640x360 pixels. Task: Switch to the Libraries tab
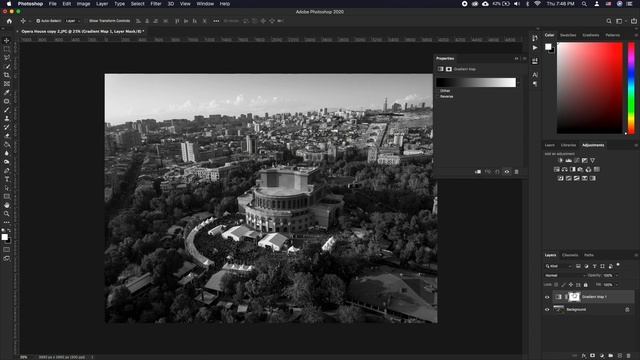tap(568, 145)
